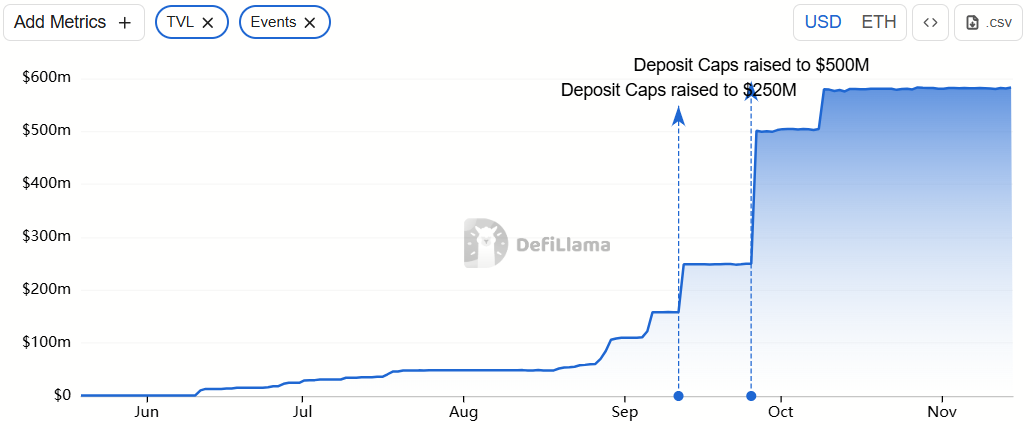Select the Events metric chip label
Viewport: 1033px width, 429px height.
coord(273,22)
